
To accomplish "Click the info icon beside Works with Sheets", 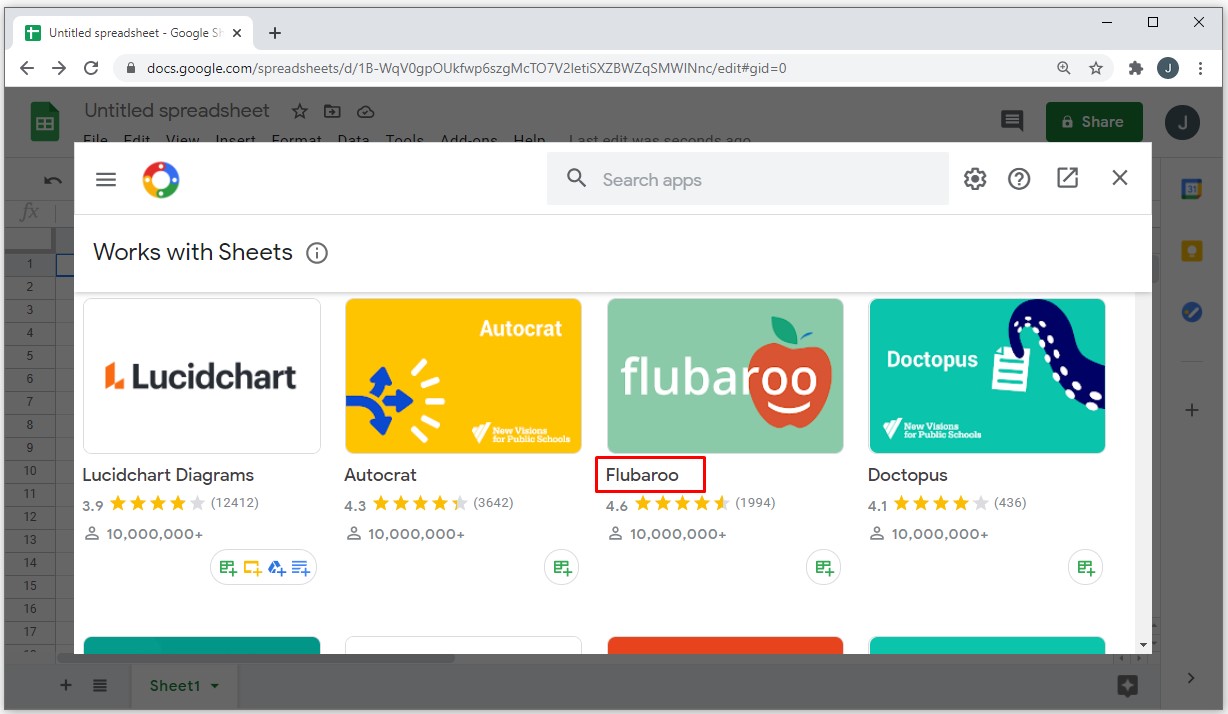I will [x=317, y=253].
